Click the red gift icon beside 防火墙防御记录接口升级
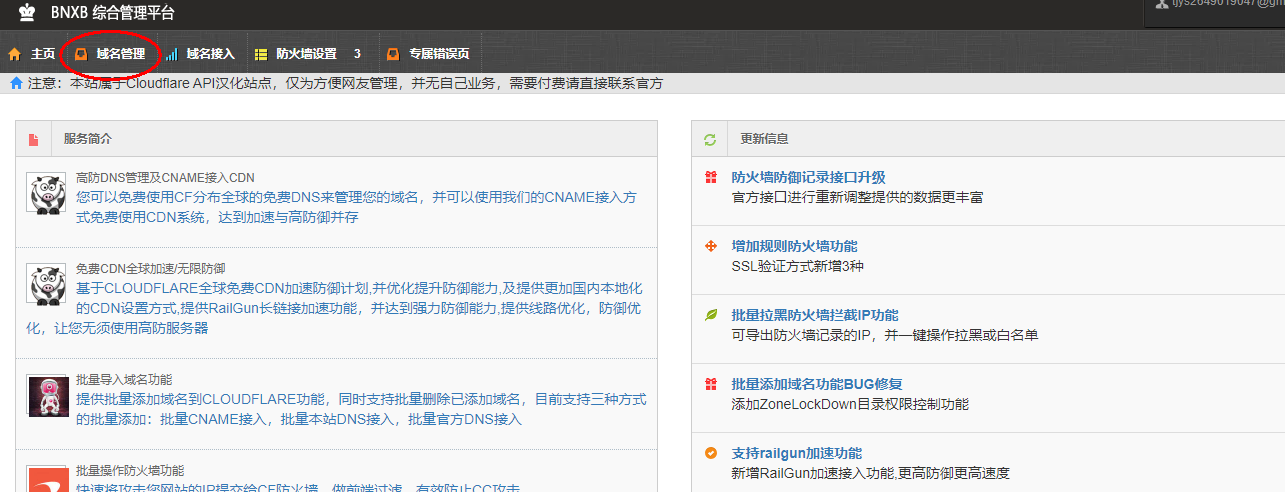Viewport: 1285px width, 492px height. (x=711, y=177)
